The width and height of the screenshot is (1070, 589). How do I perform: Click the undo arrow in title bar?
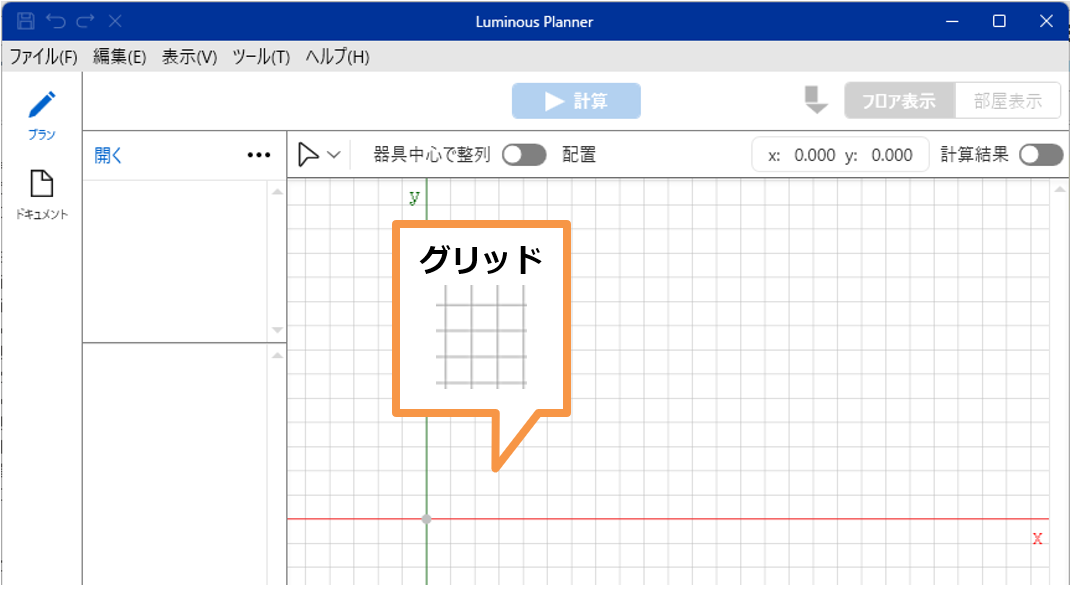pyautogui.click(x=55, y=21)
